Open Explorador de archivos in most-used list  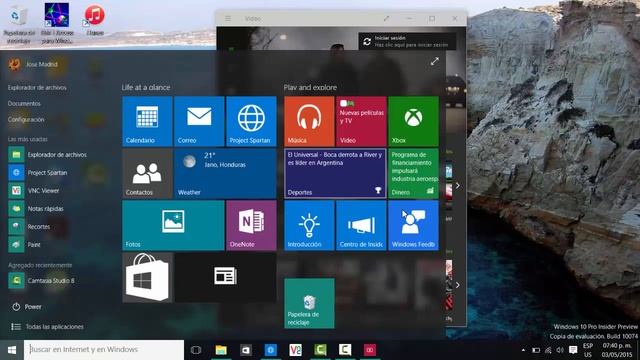[x=48, y=155]
